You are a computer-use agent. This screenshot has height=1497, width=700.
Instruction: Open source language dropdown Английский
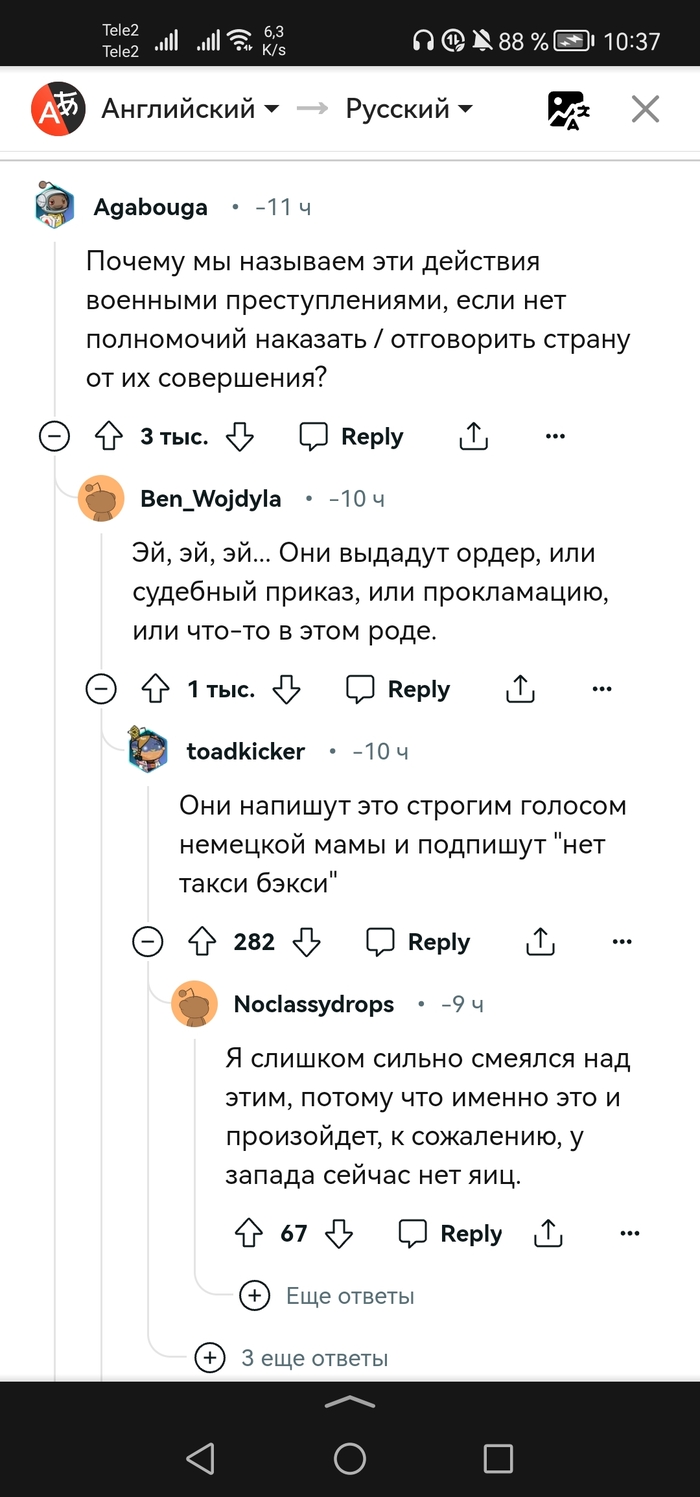coord(190,109)
